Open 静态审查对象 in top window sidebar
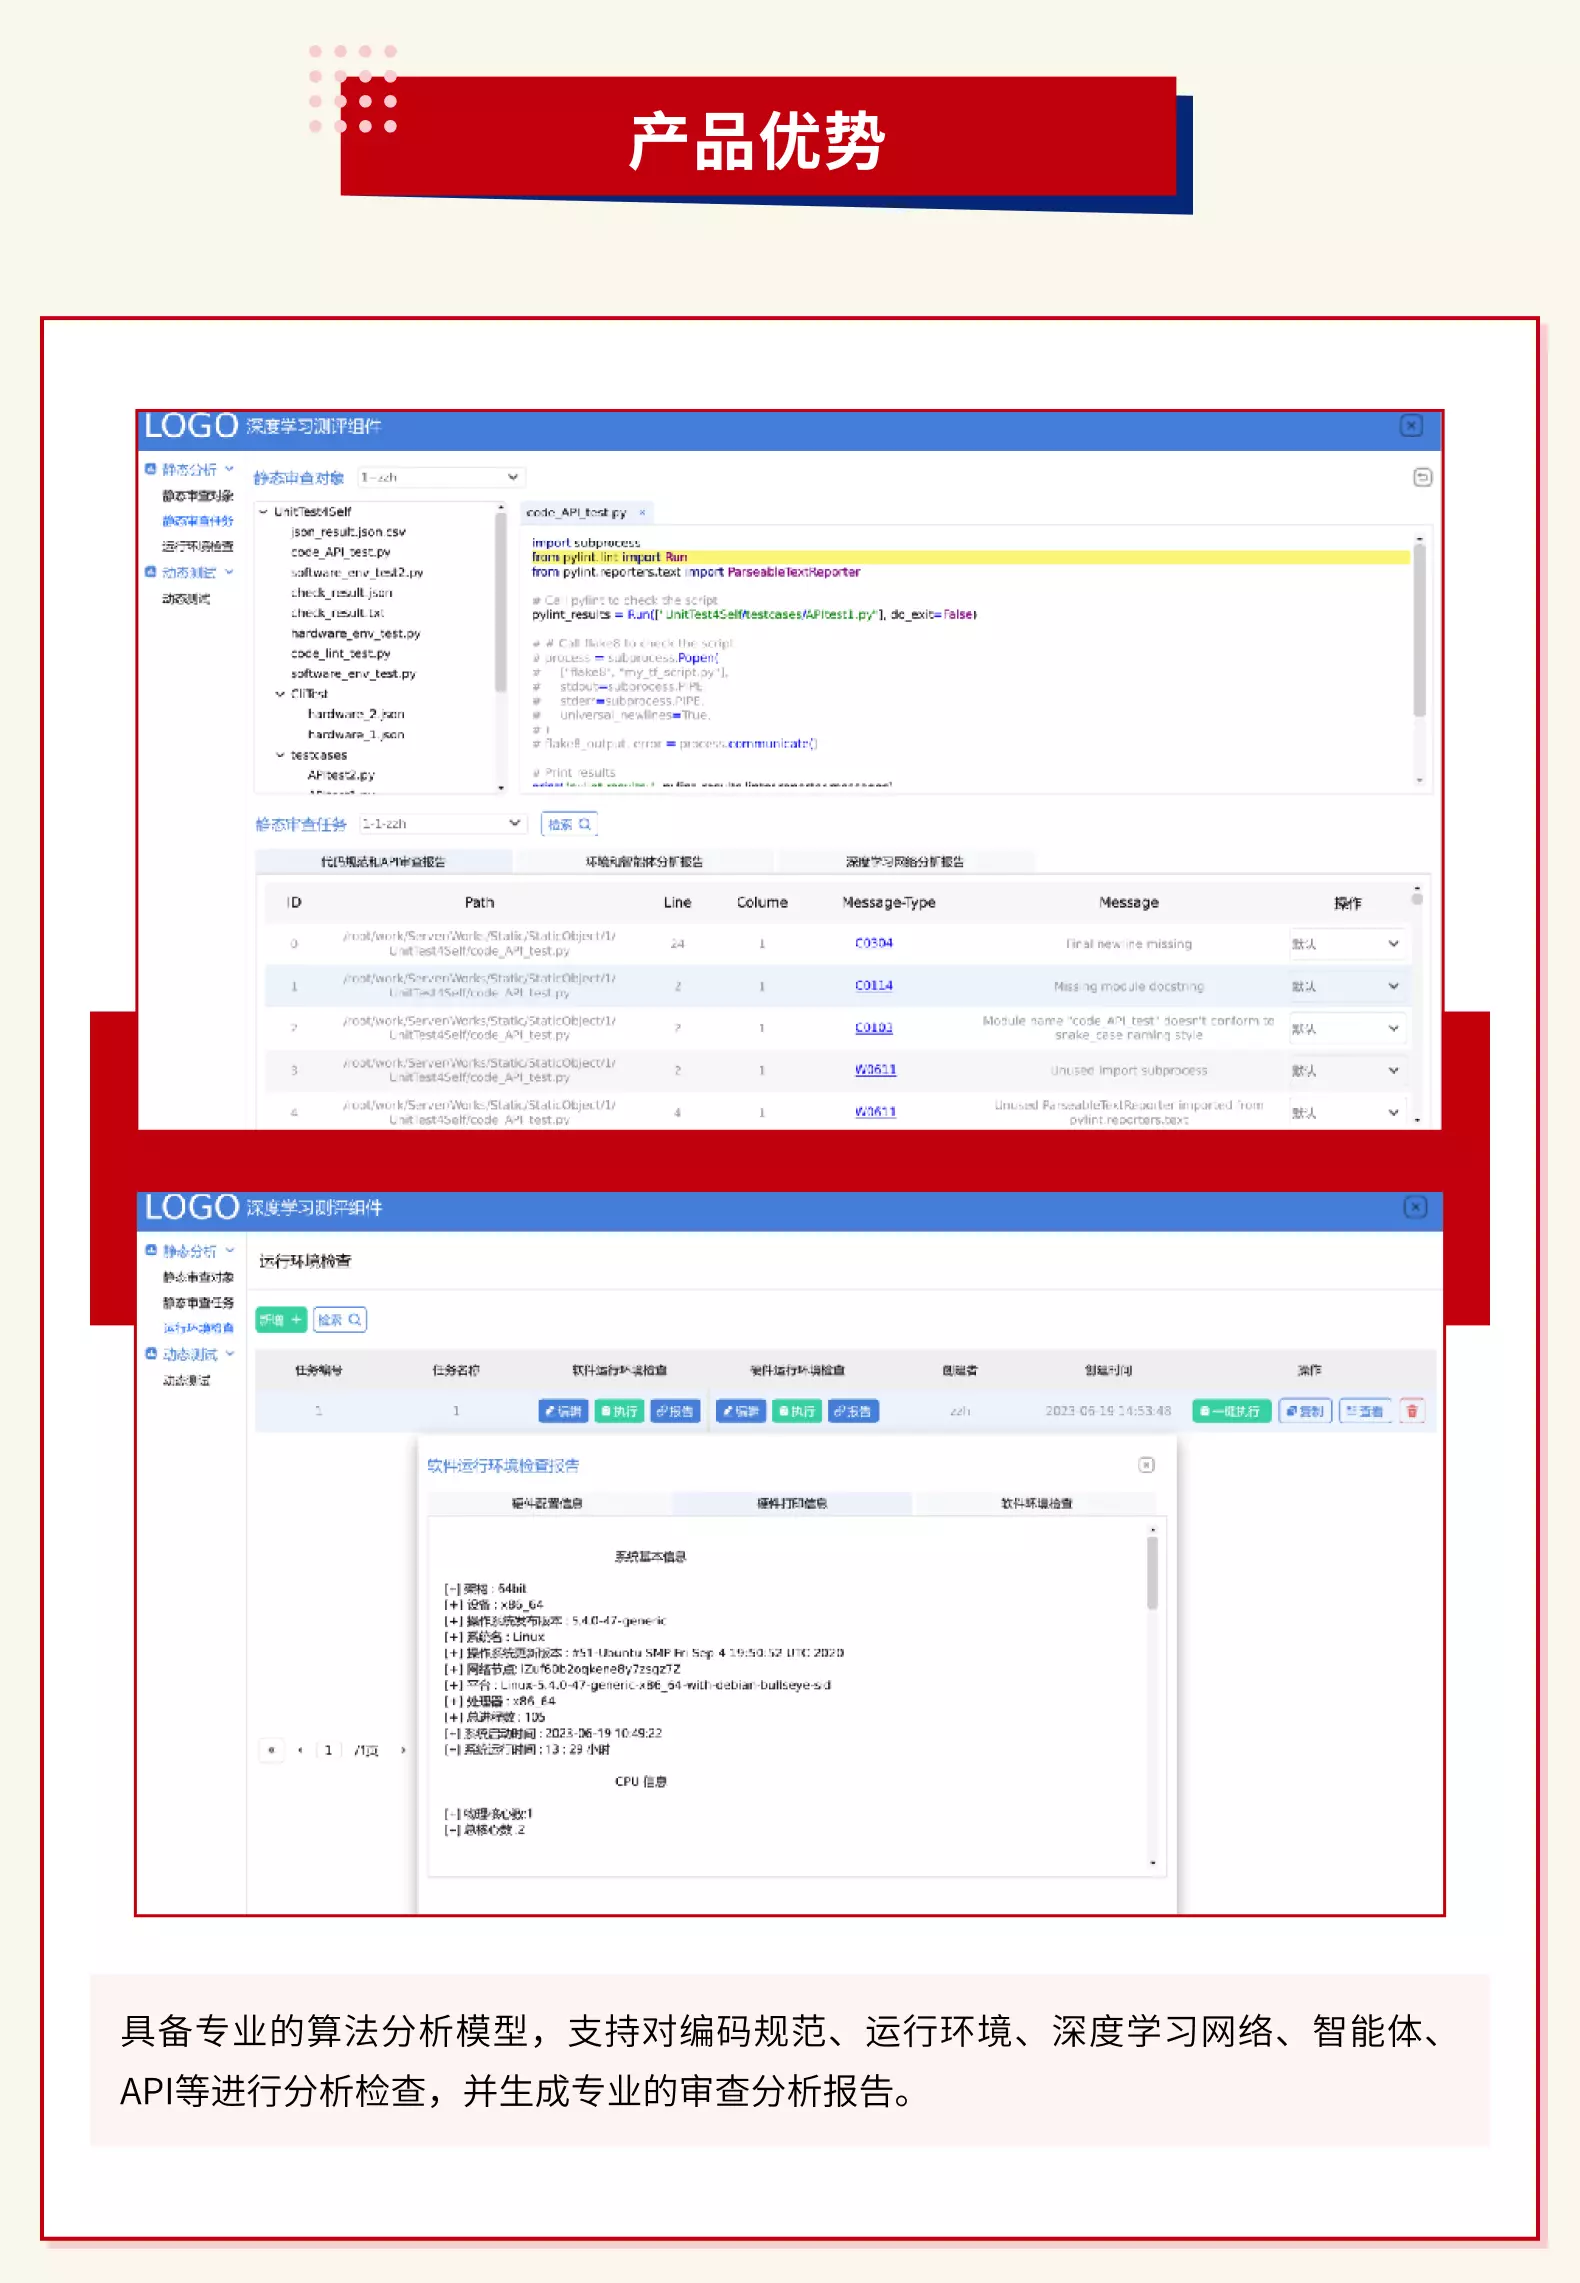 pyautogui.click(x=198, y=496)
